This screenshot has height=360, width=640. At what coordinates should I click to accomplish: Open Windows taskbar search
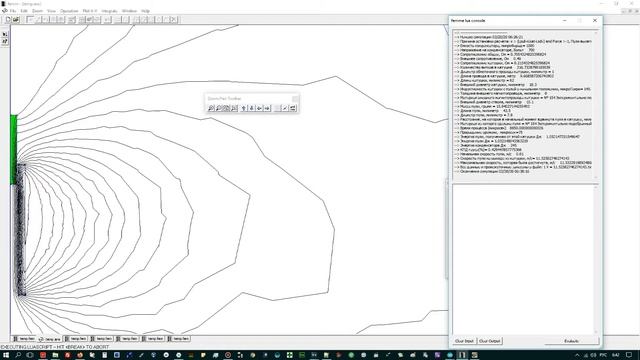[18, 355]
